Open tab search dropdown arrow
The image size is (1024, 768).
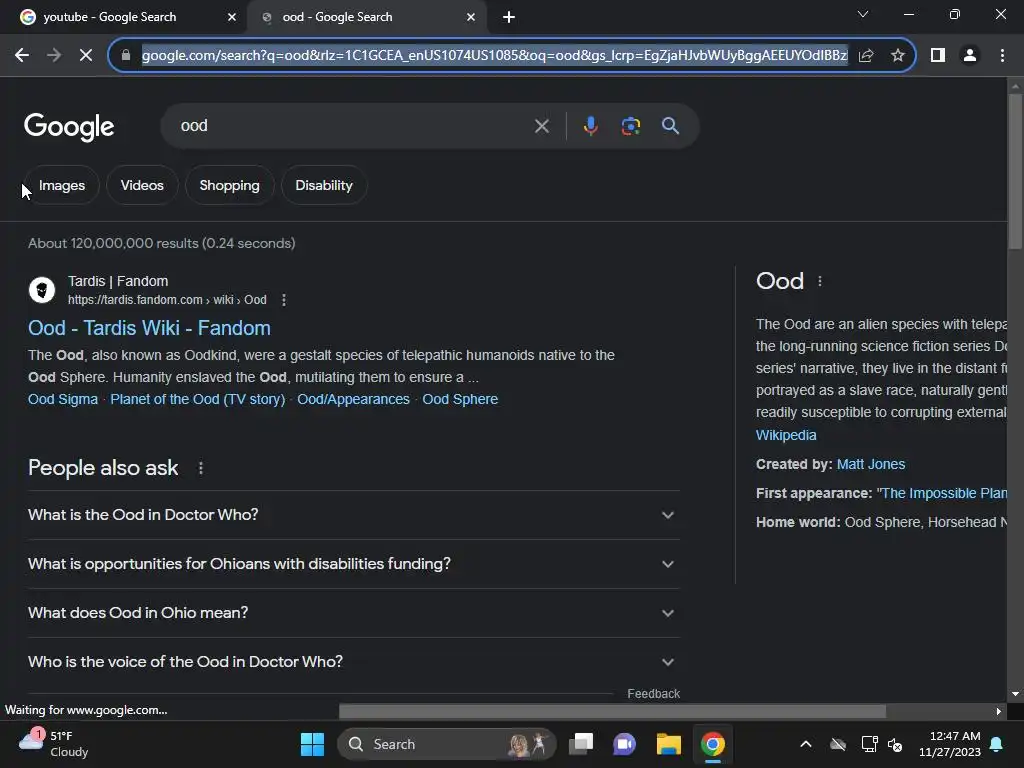(863, 14)
